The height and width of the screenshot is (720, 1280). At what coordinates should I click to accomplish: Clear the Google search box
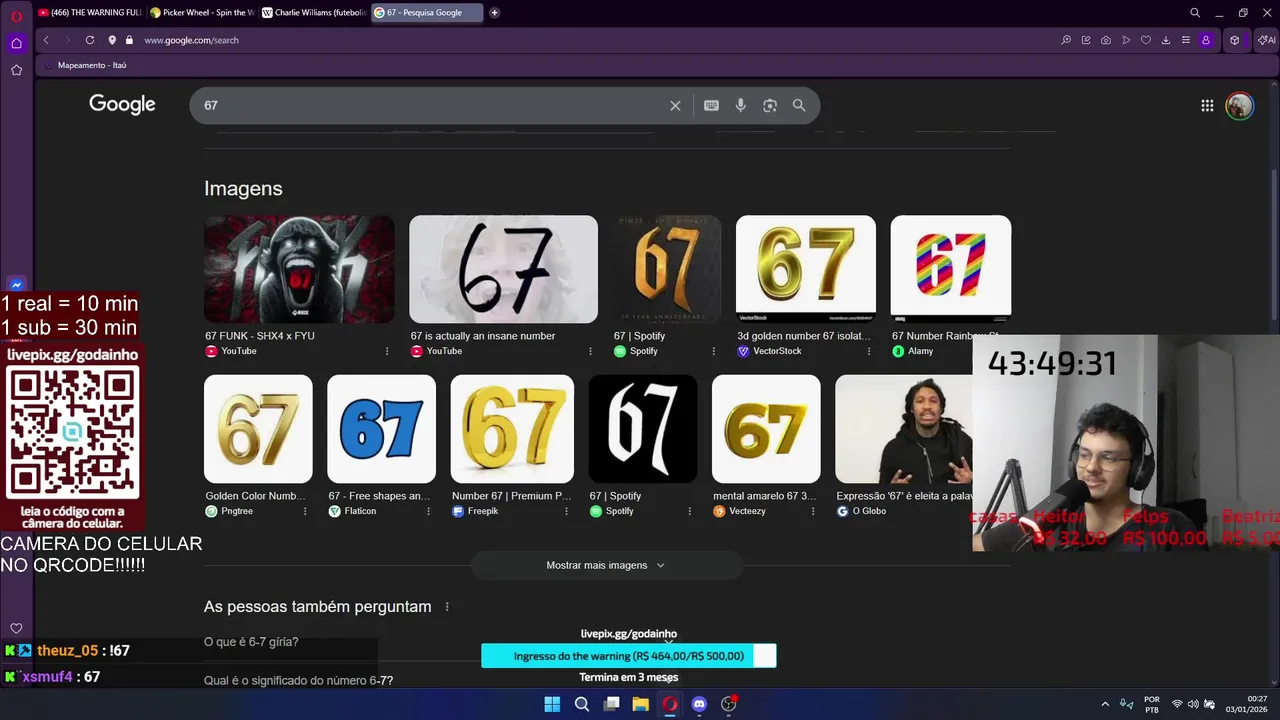tap(675, 105)
